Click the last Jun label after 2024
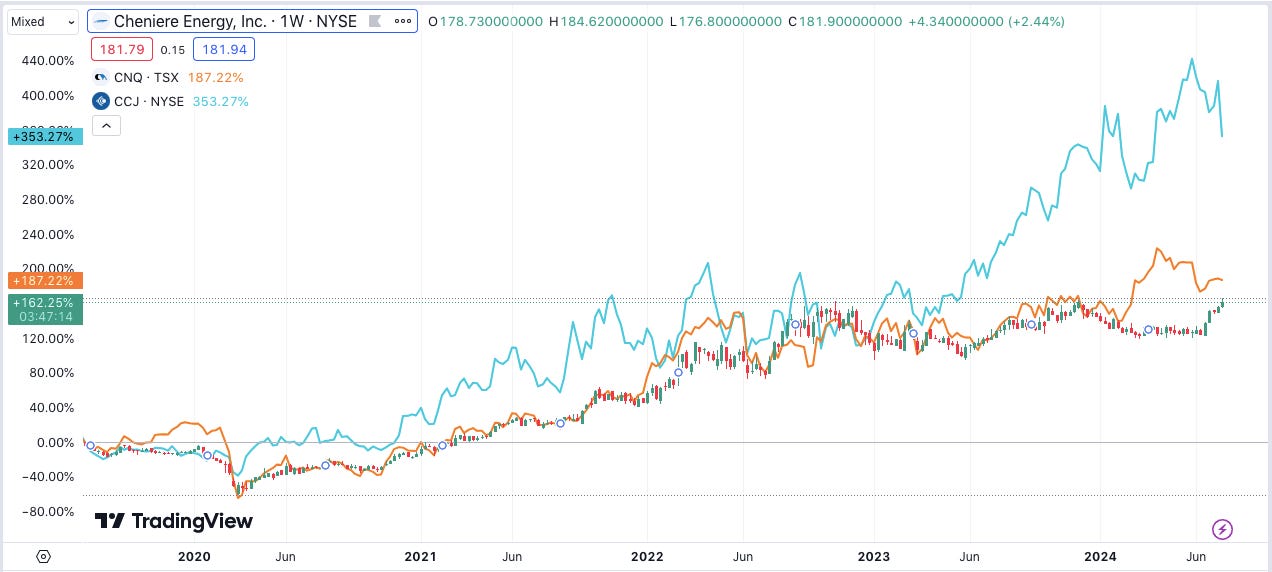The height and width of the screenshot is (572, 1272). pyautogui.click(x=1196, y=555)
